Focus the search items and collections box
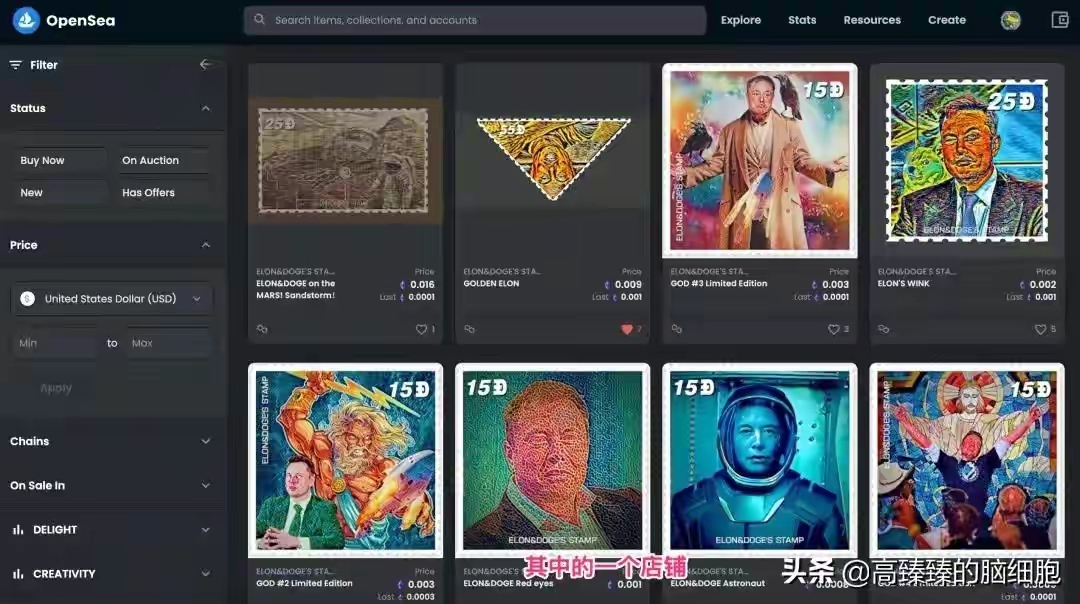This screenshot has height=604, width=1080. coord(475,20)
